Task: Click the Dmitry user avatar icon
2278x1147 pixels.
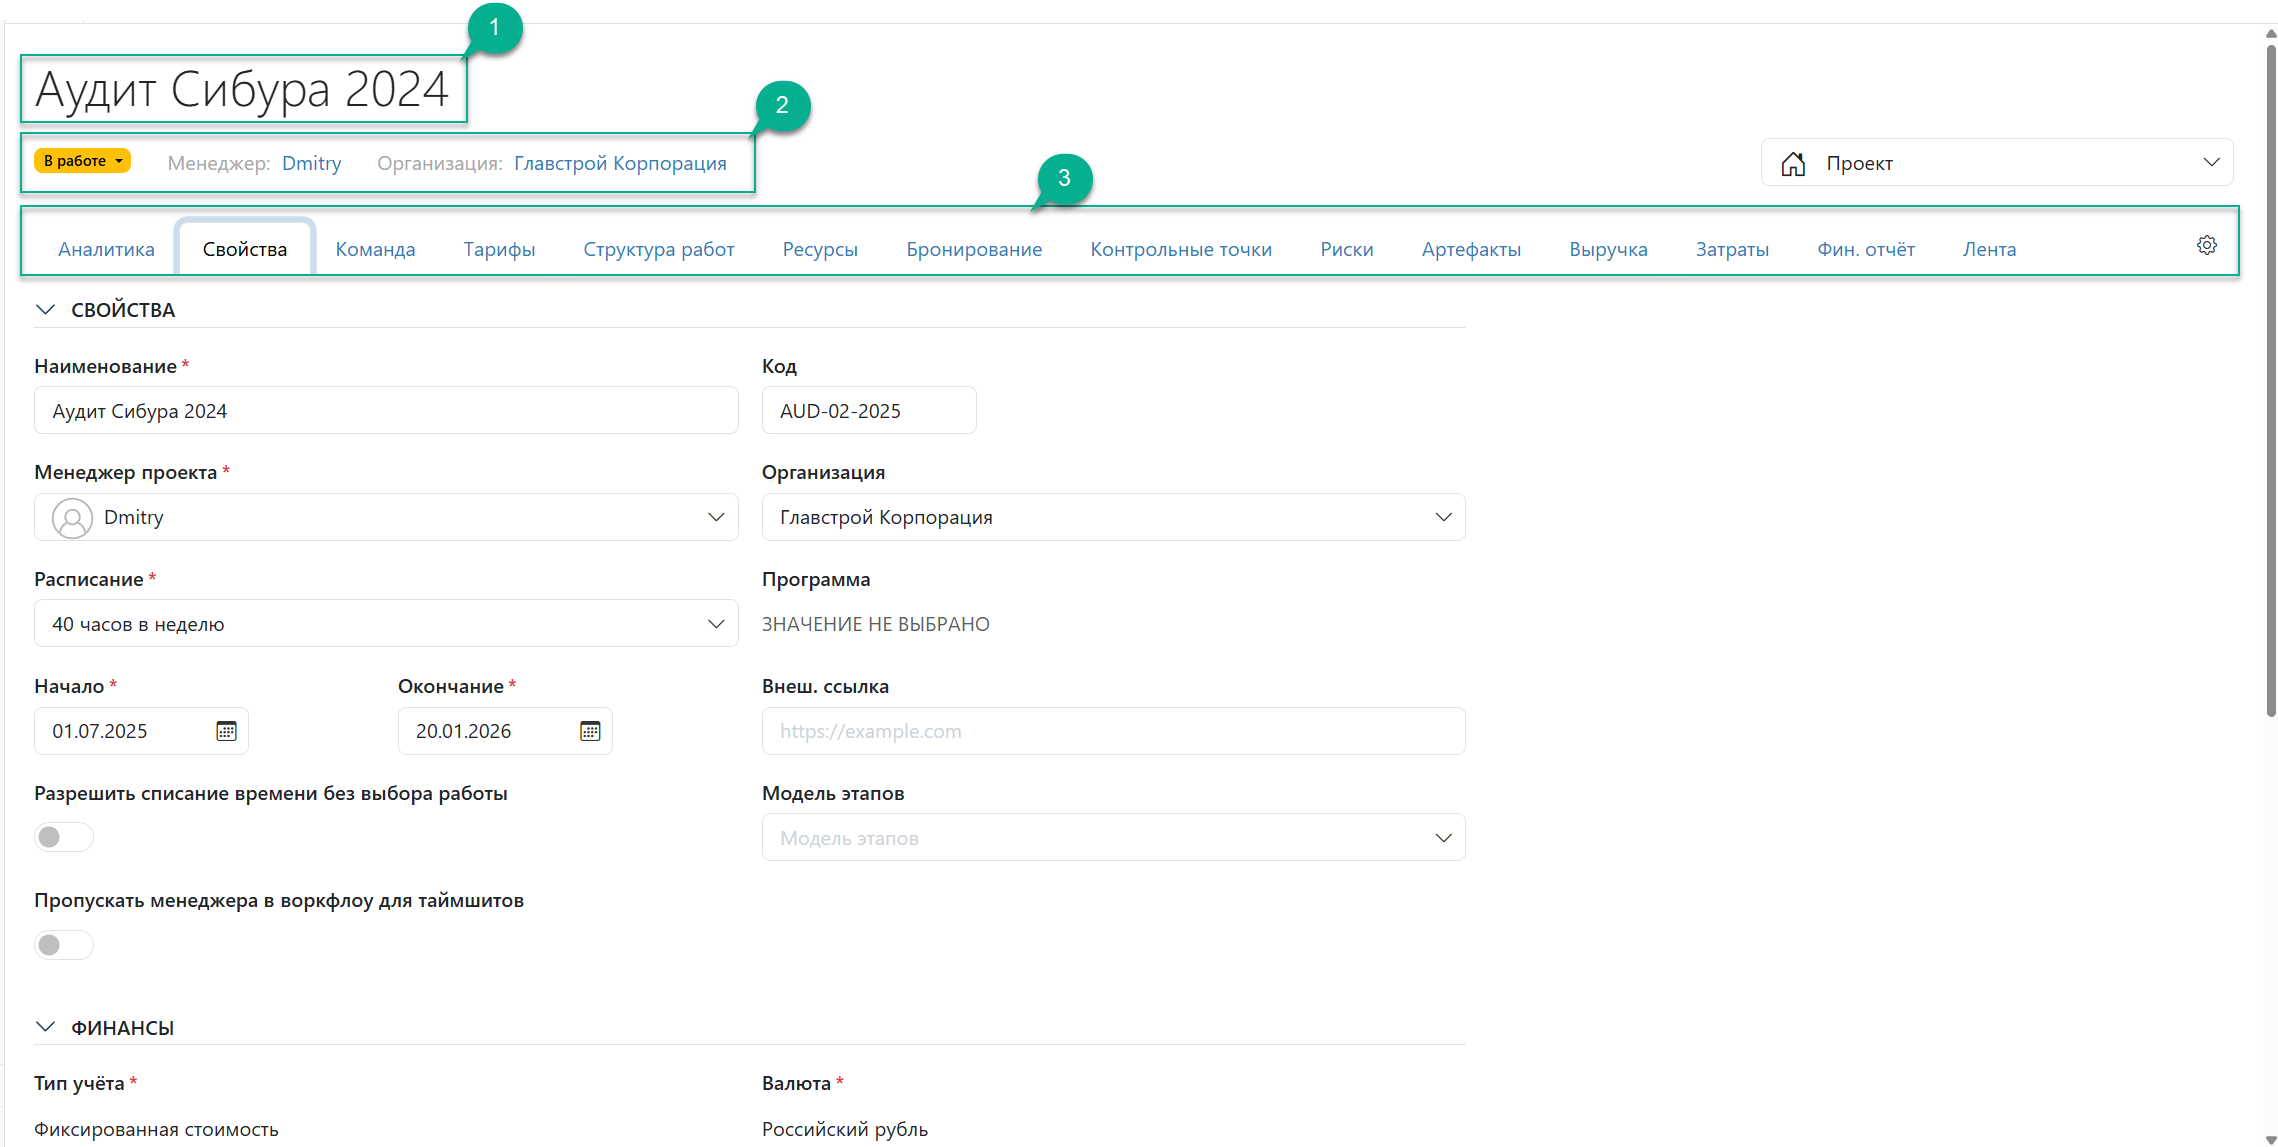Action: pyautogui.click(x=72, y=518)
